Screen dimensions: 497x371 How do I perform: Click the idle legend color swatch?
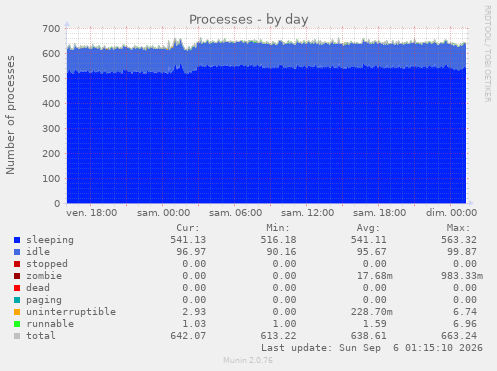pyautogui.click(x=17, y=252)
